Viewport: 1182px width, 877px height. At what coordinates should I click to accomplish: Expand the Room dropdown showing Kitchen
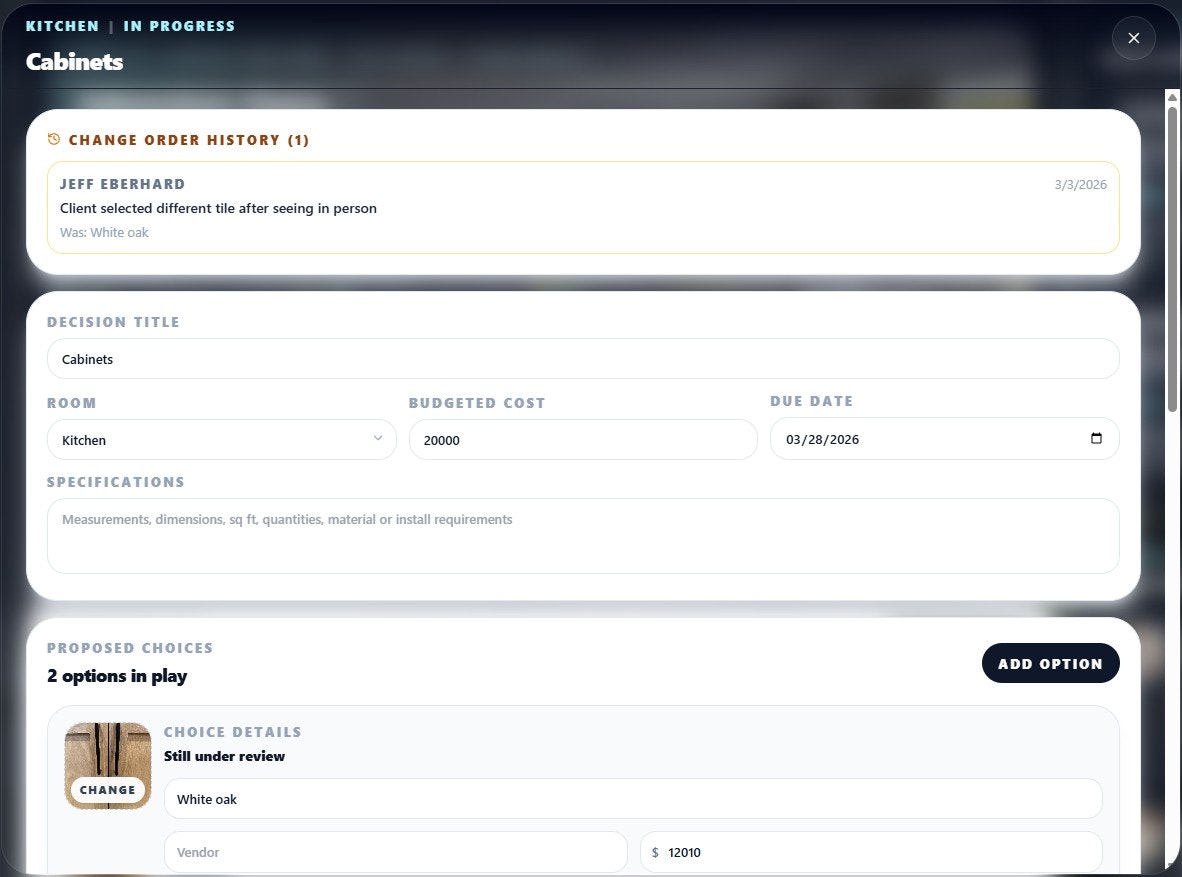click(221, 440)
